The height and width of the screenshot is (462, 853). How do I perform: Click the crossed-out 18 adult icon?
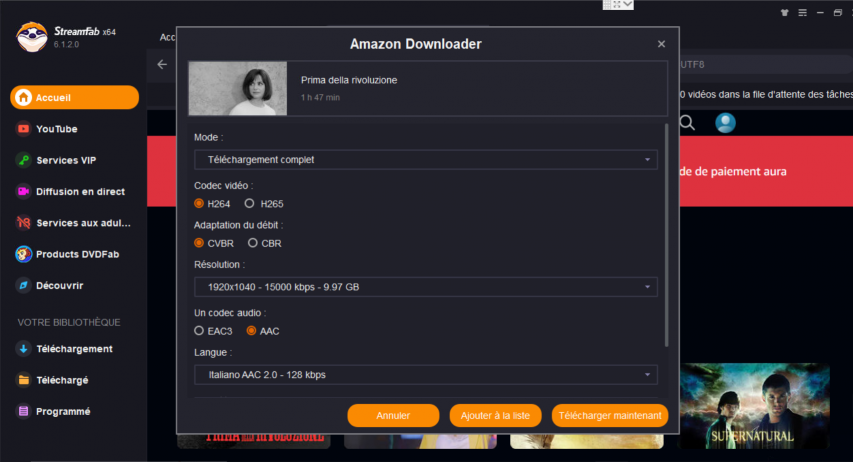click(x=23, y=223)
